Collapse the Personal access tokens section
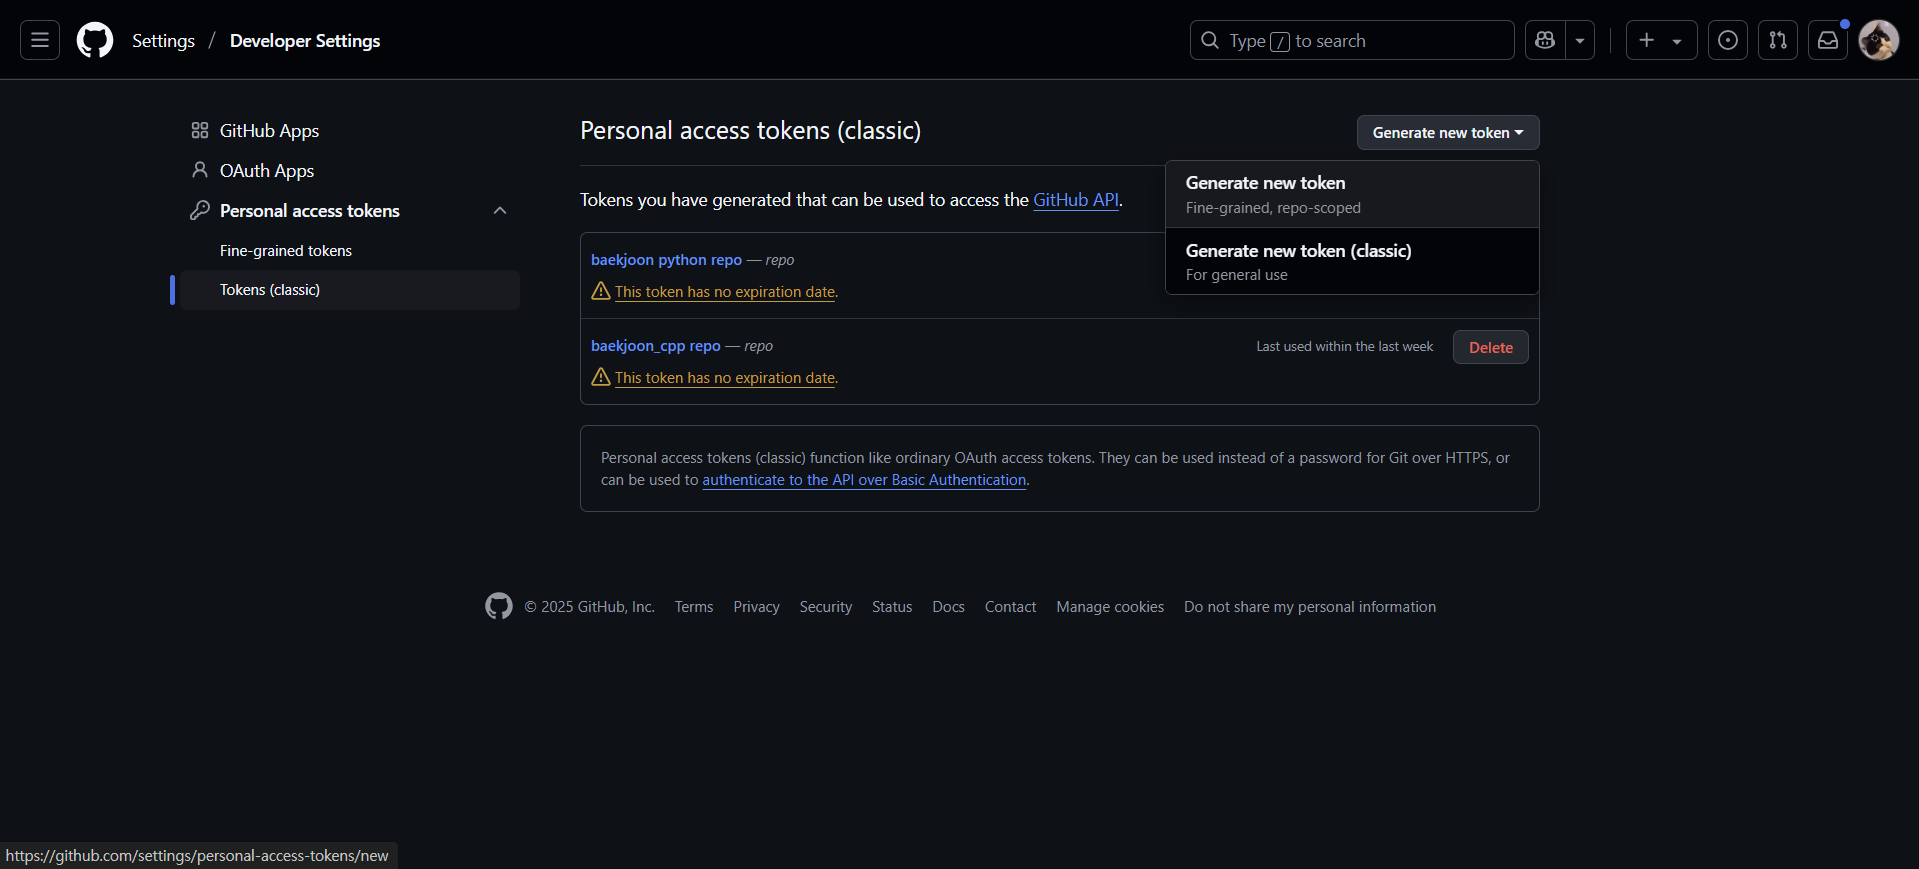 [x=500, y=211]
